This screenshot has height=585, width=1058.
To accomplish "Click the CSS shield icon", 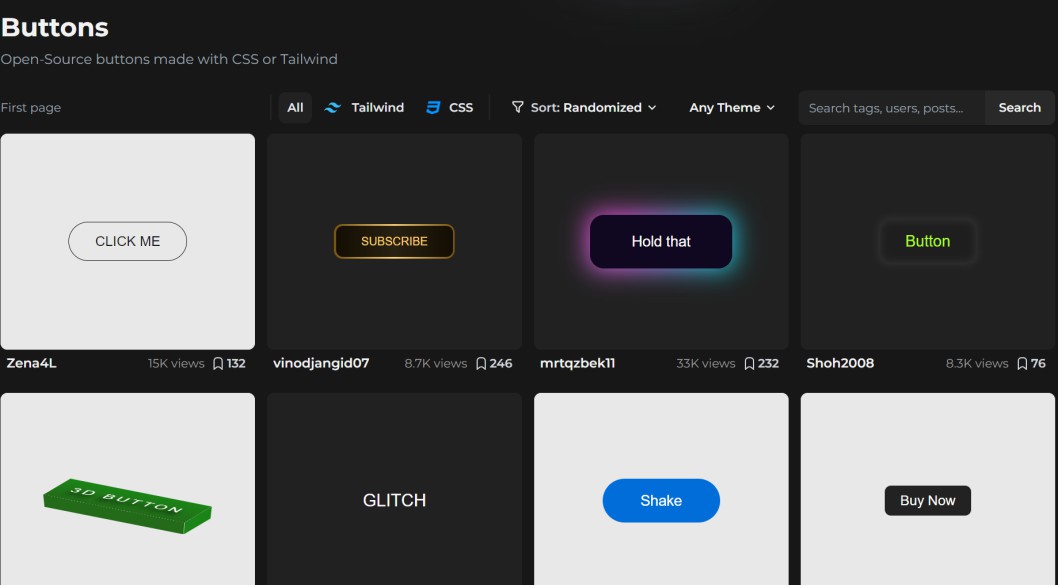I will pos(433,107).
